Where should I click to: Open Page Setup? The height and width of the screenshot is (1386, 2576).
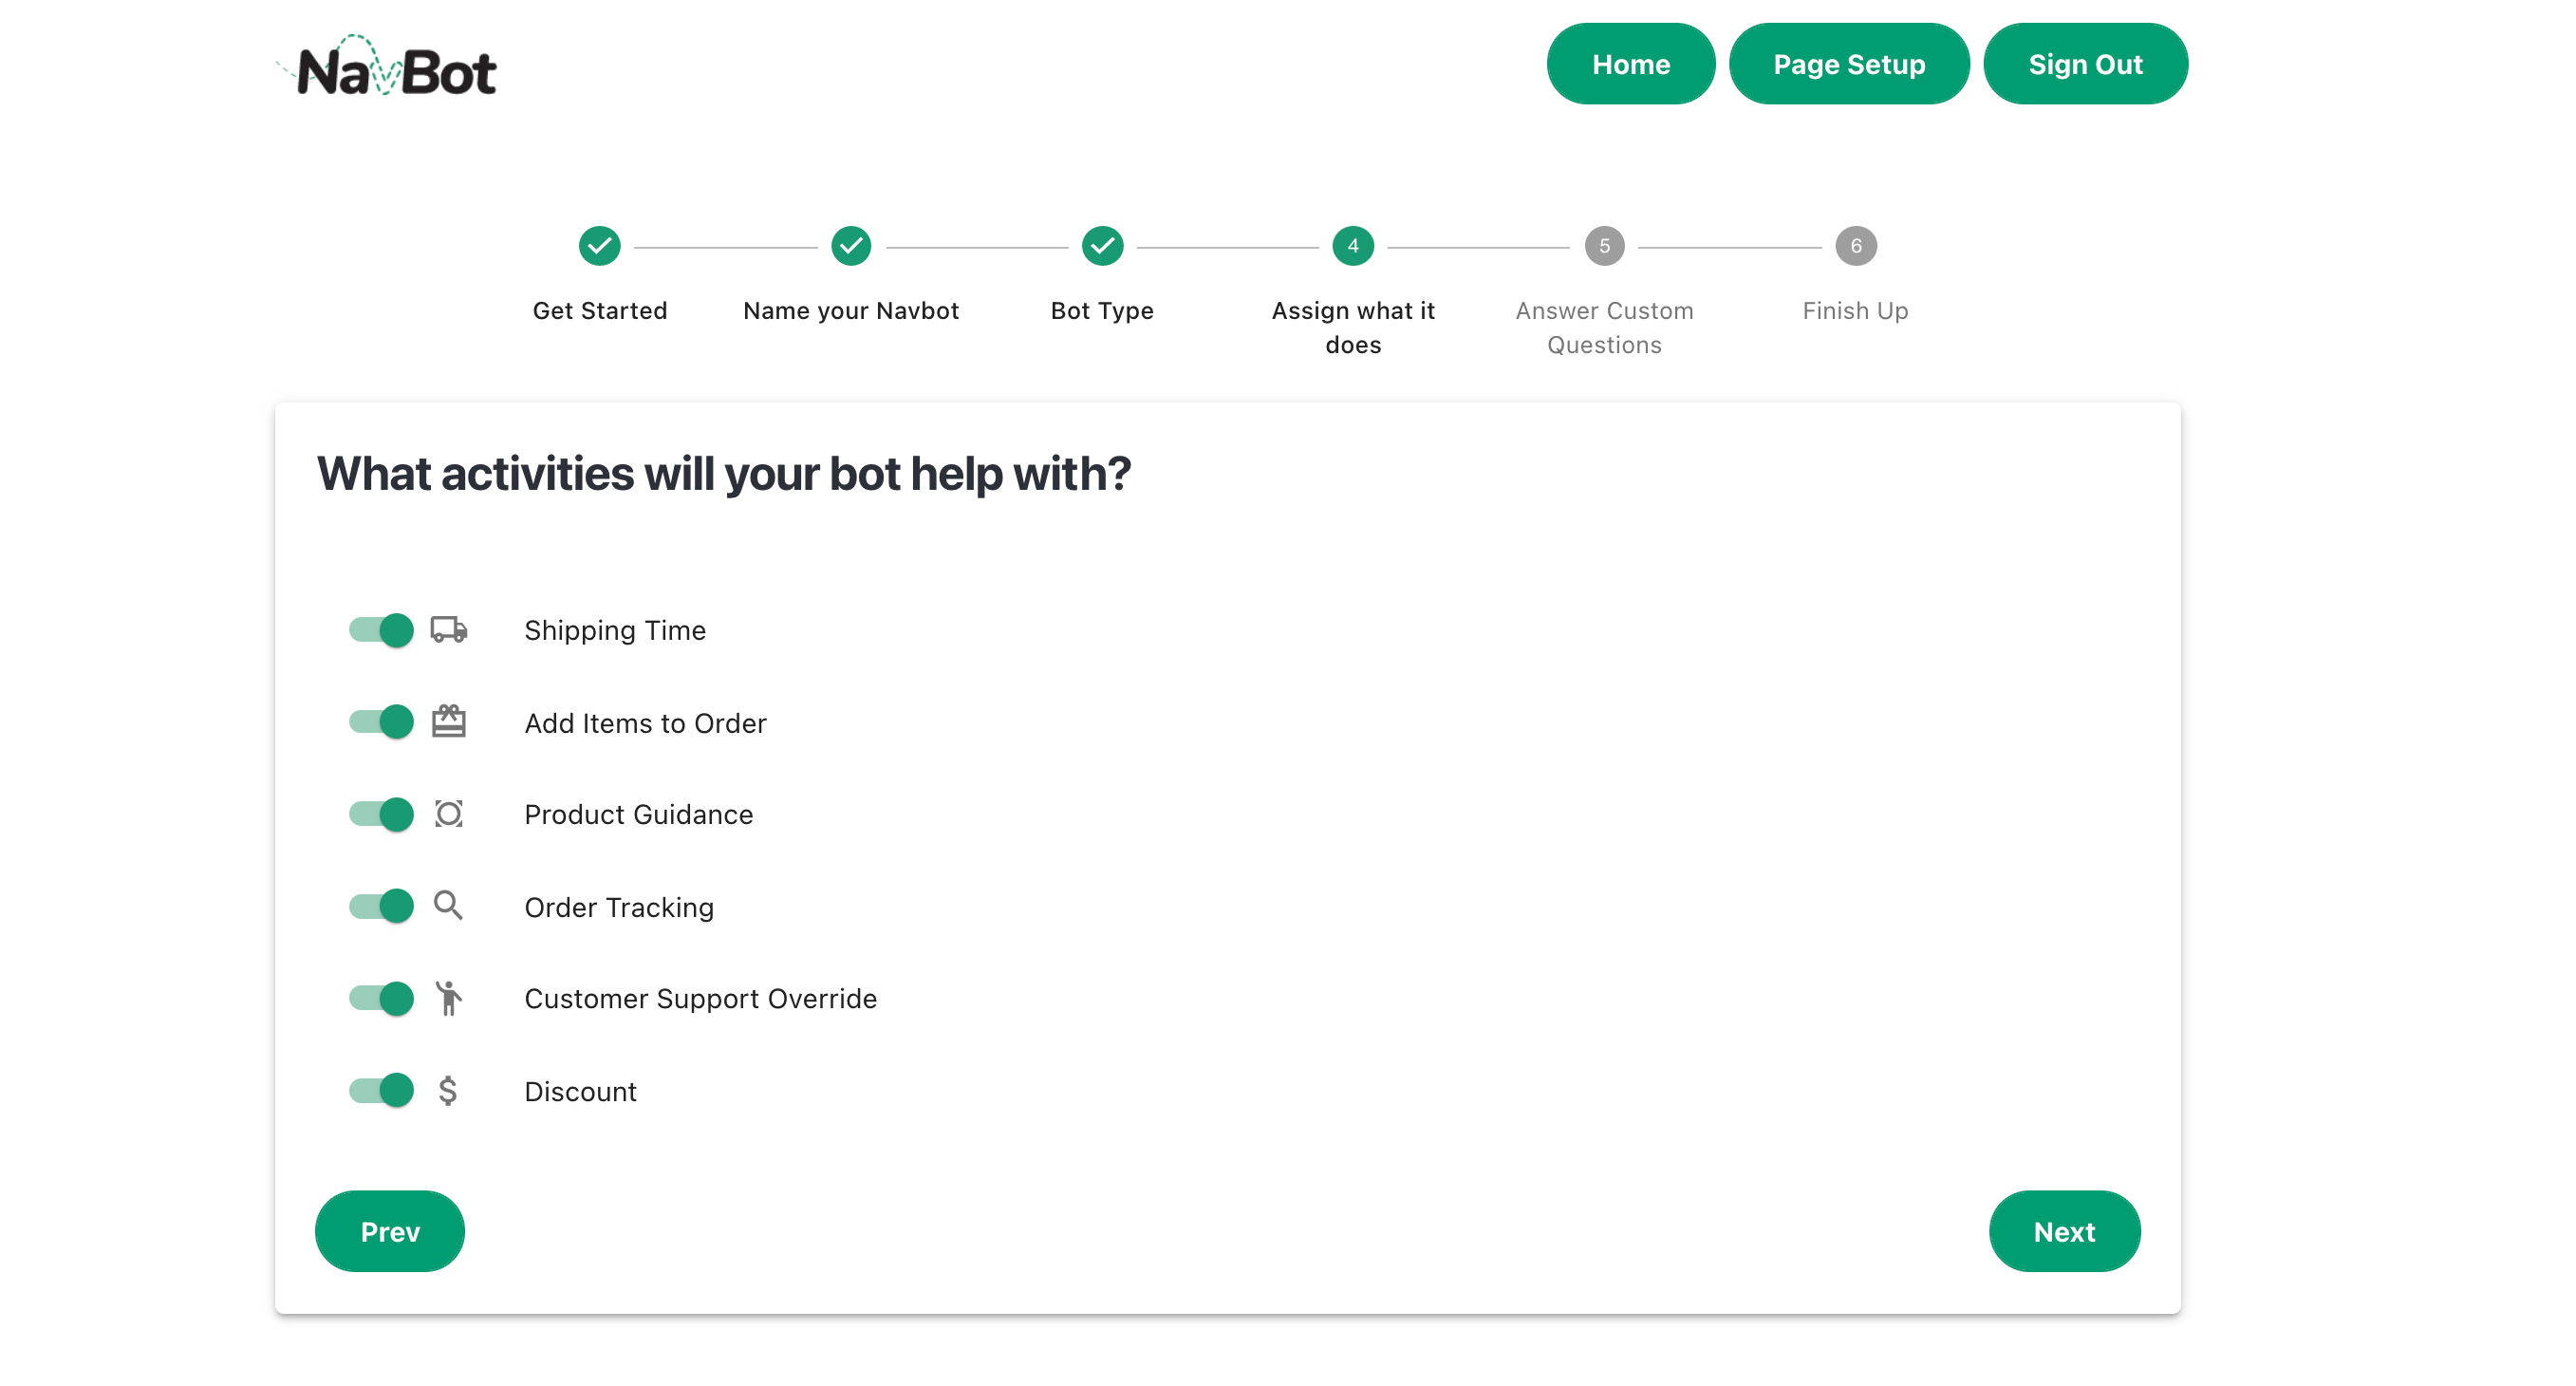pos(1848,65)
